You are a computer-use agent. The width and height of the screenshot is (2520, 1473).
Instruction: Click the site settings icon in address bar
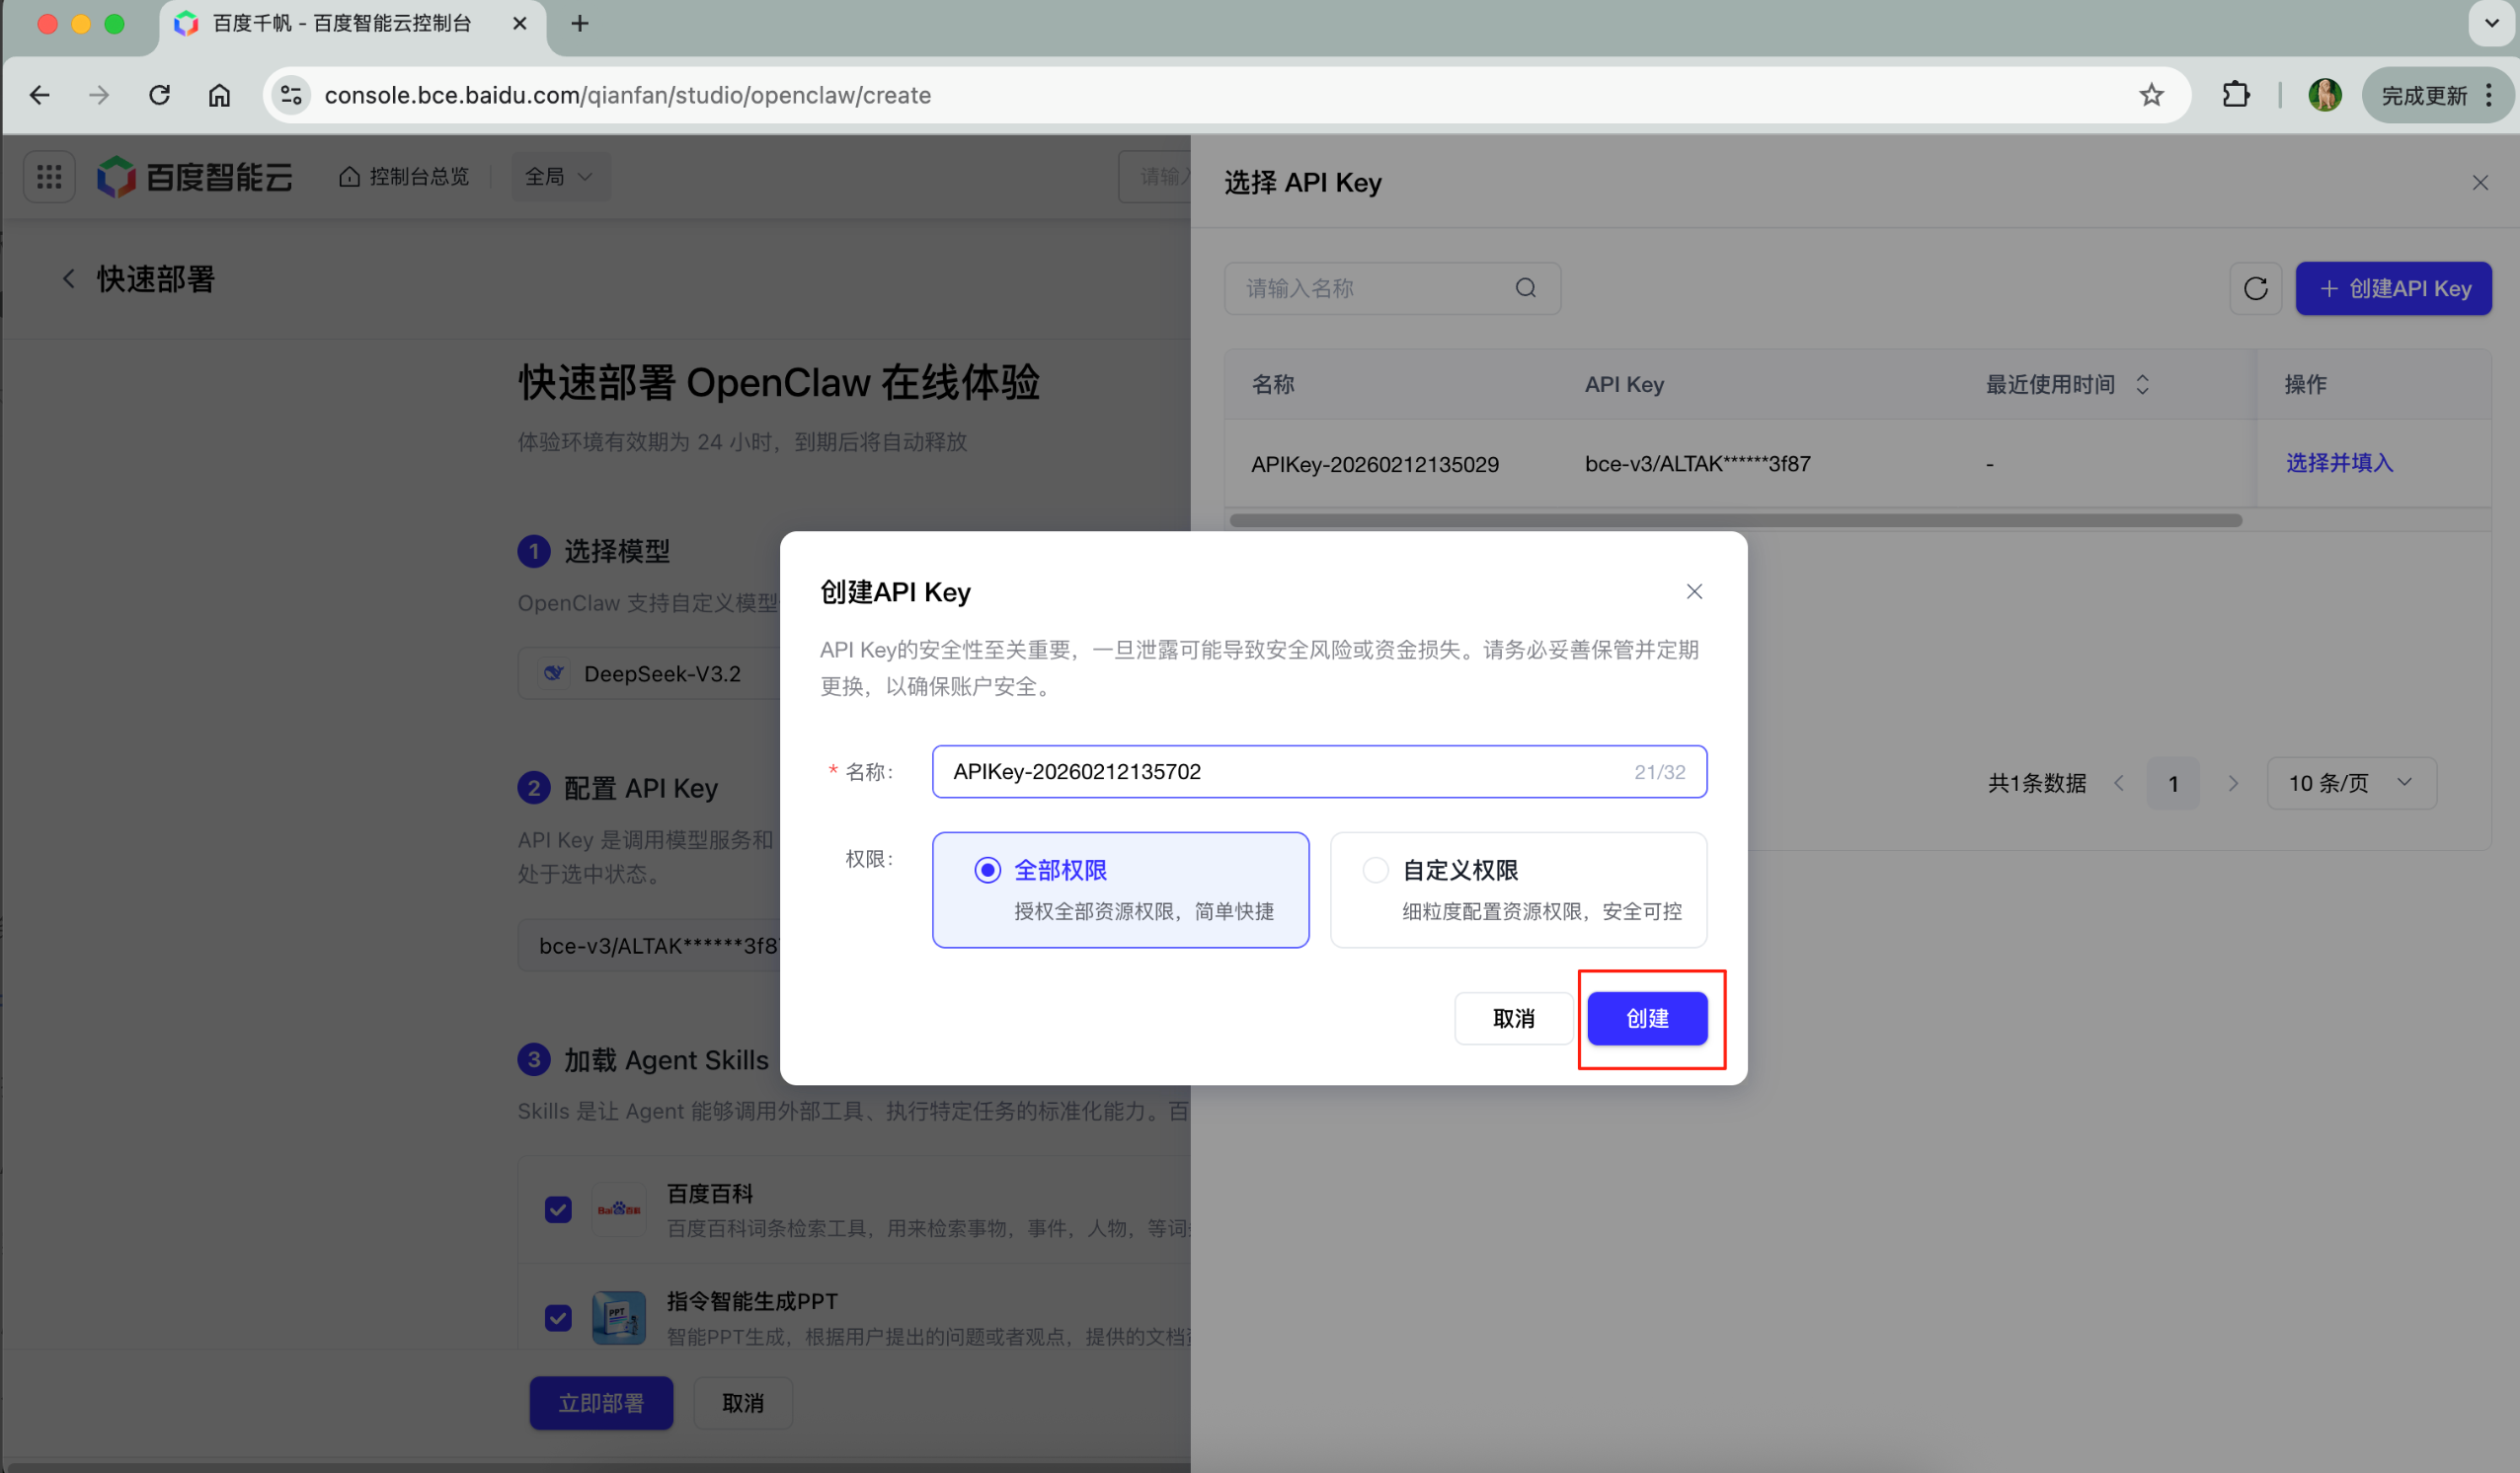click(x=291, y=95)
